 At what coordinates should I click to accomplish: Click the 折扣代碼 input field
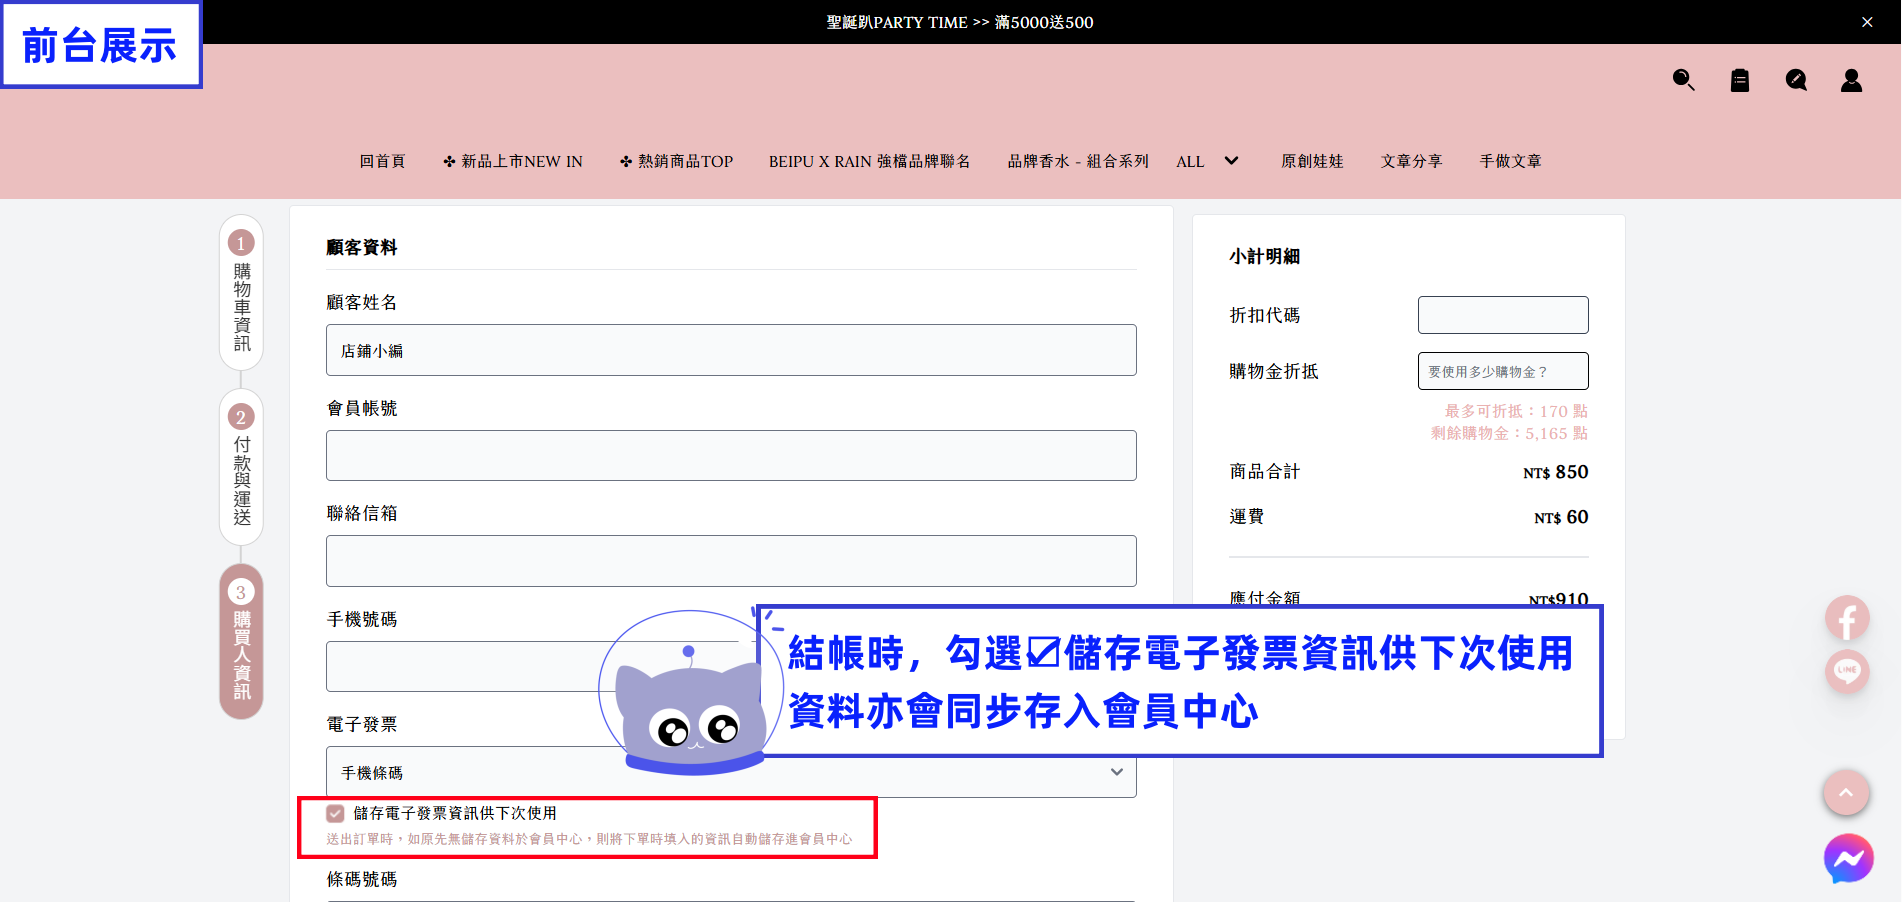(1503, 315)
